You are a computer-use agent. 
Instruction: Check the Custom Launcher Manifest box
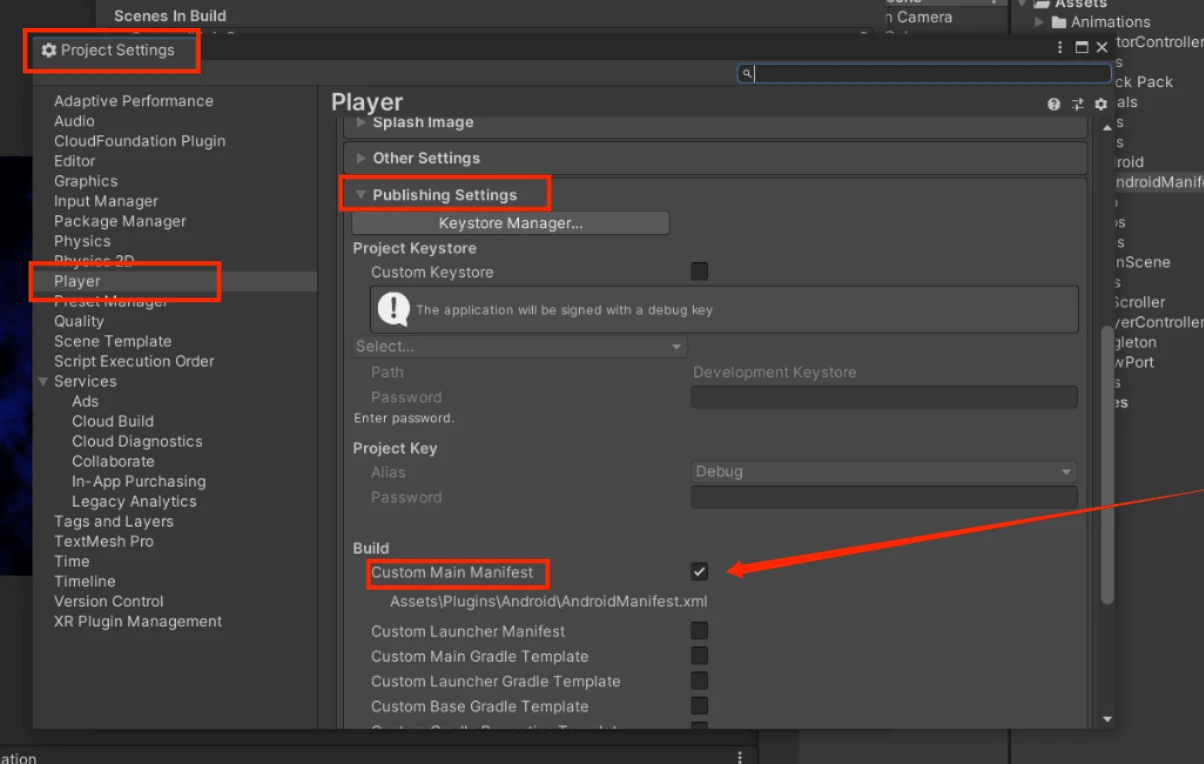699,631
